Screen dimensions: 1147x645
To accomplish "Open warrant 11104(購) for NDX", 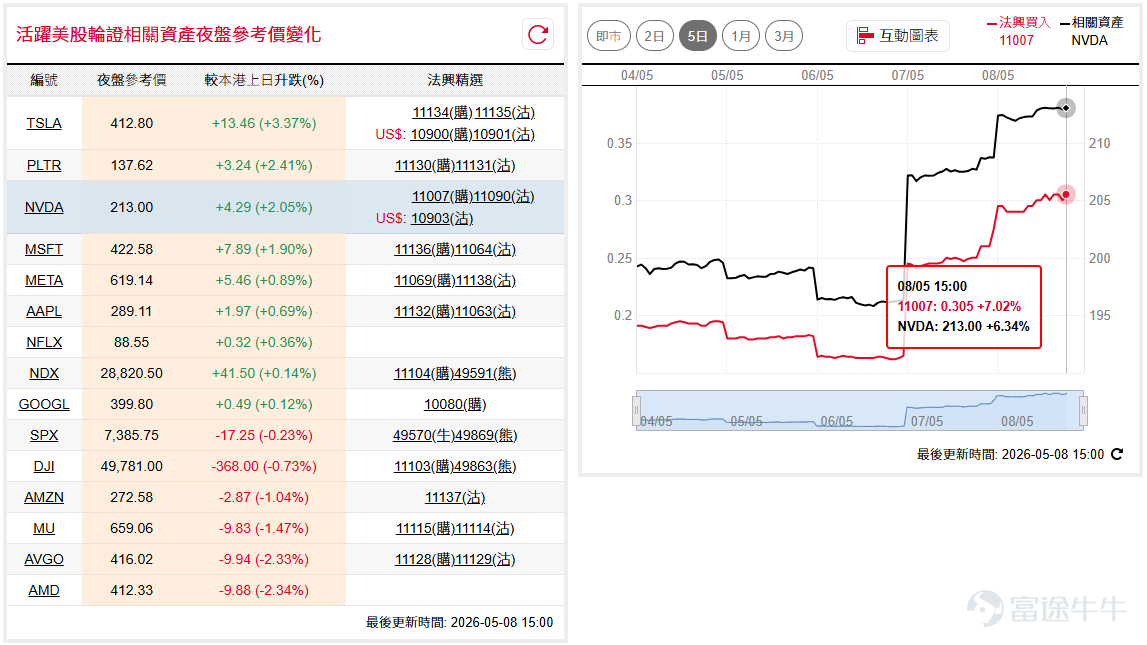I will [424, 373].
